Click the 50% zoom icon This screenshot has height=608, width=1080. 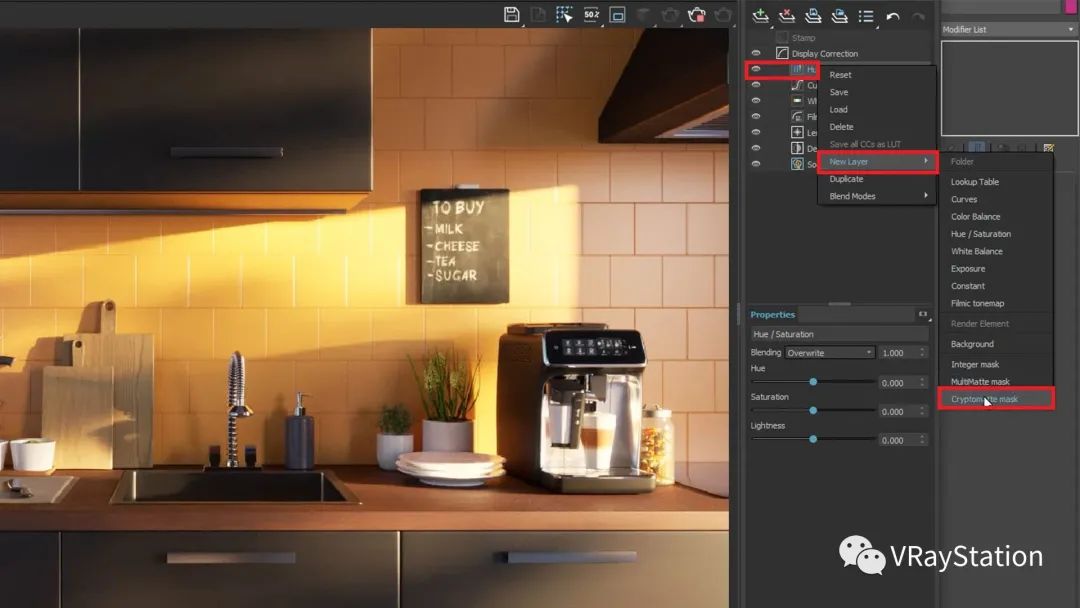click(x=591, y=14)
